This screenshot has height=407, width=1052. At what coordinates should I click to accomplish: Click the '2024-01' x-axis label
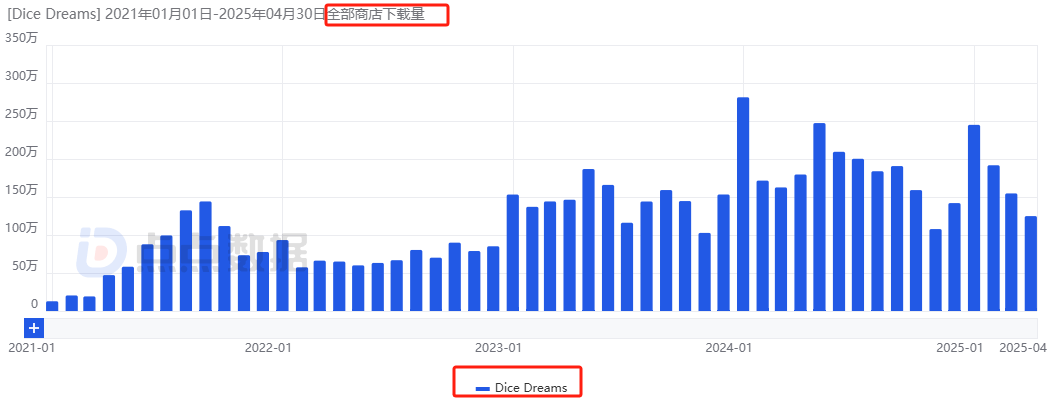coord(729,347)
